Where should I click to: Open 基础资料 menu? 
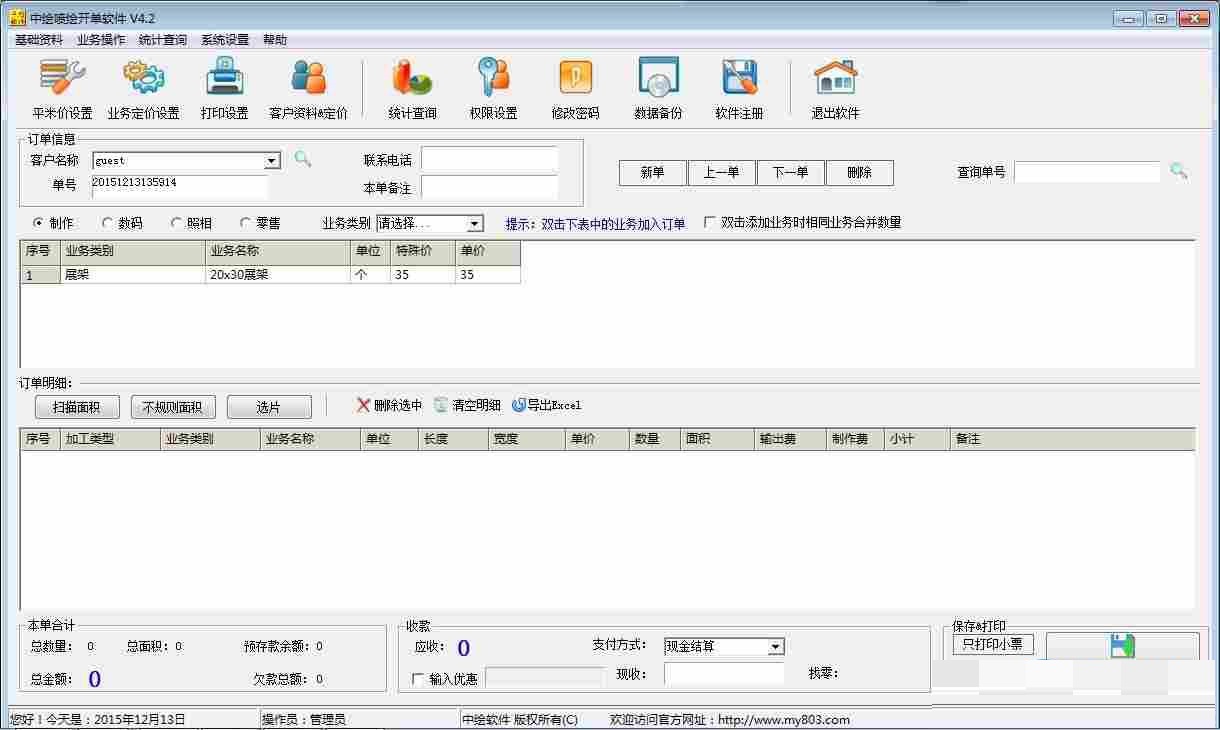tap(39, 40)
